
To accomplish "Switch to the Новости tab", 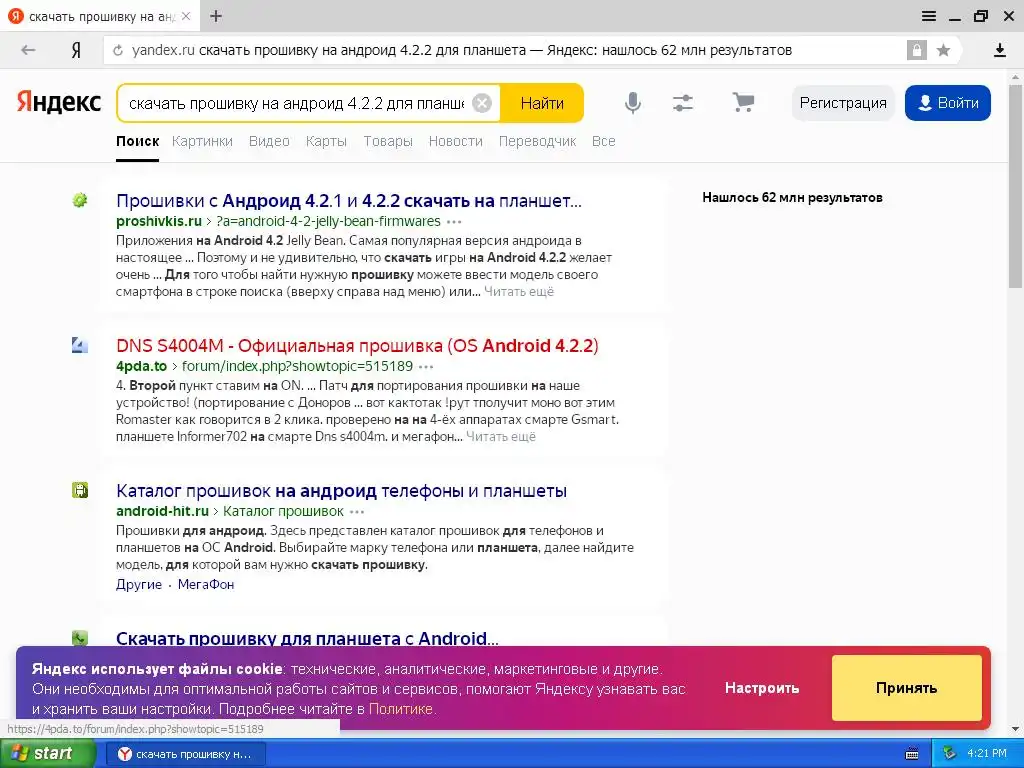I will 456,141.
